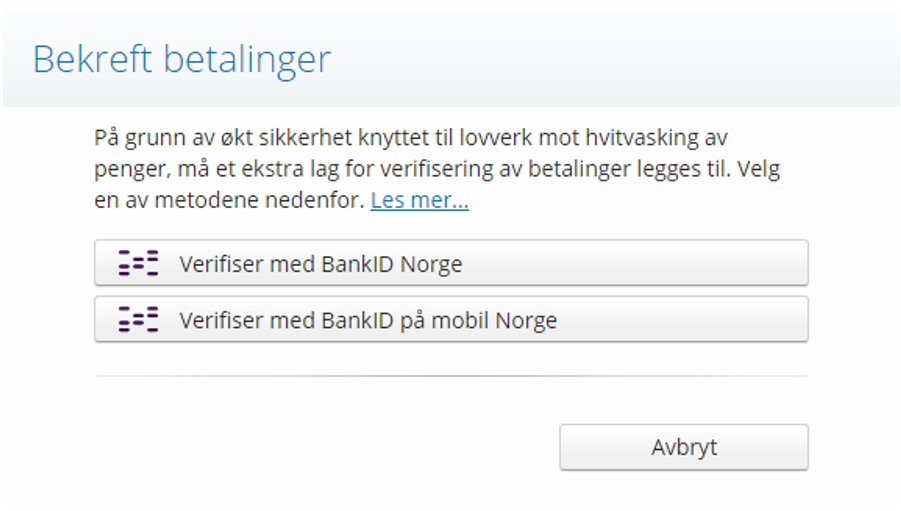Click the "Bekreft betalinger" heading
The width and height of the screenshot is (901, 511).
(x=181, y=60)
